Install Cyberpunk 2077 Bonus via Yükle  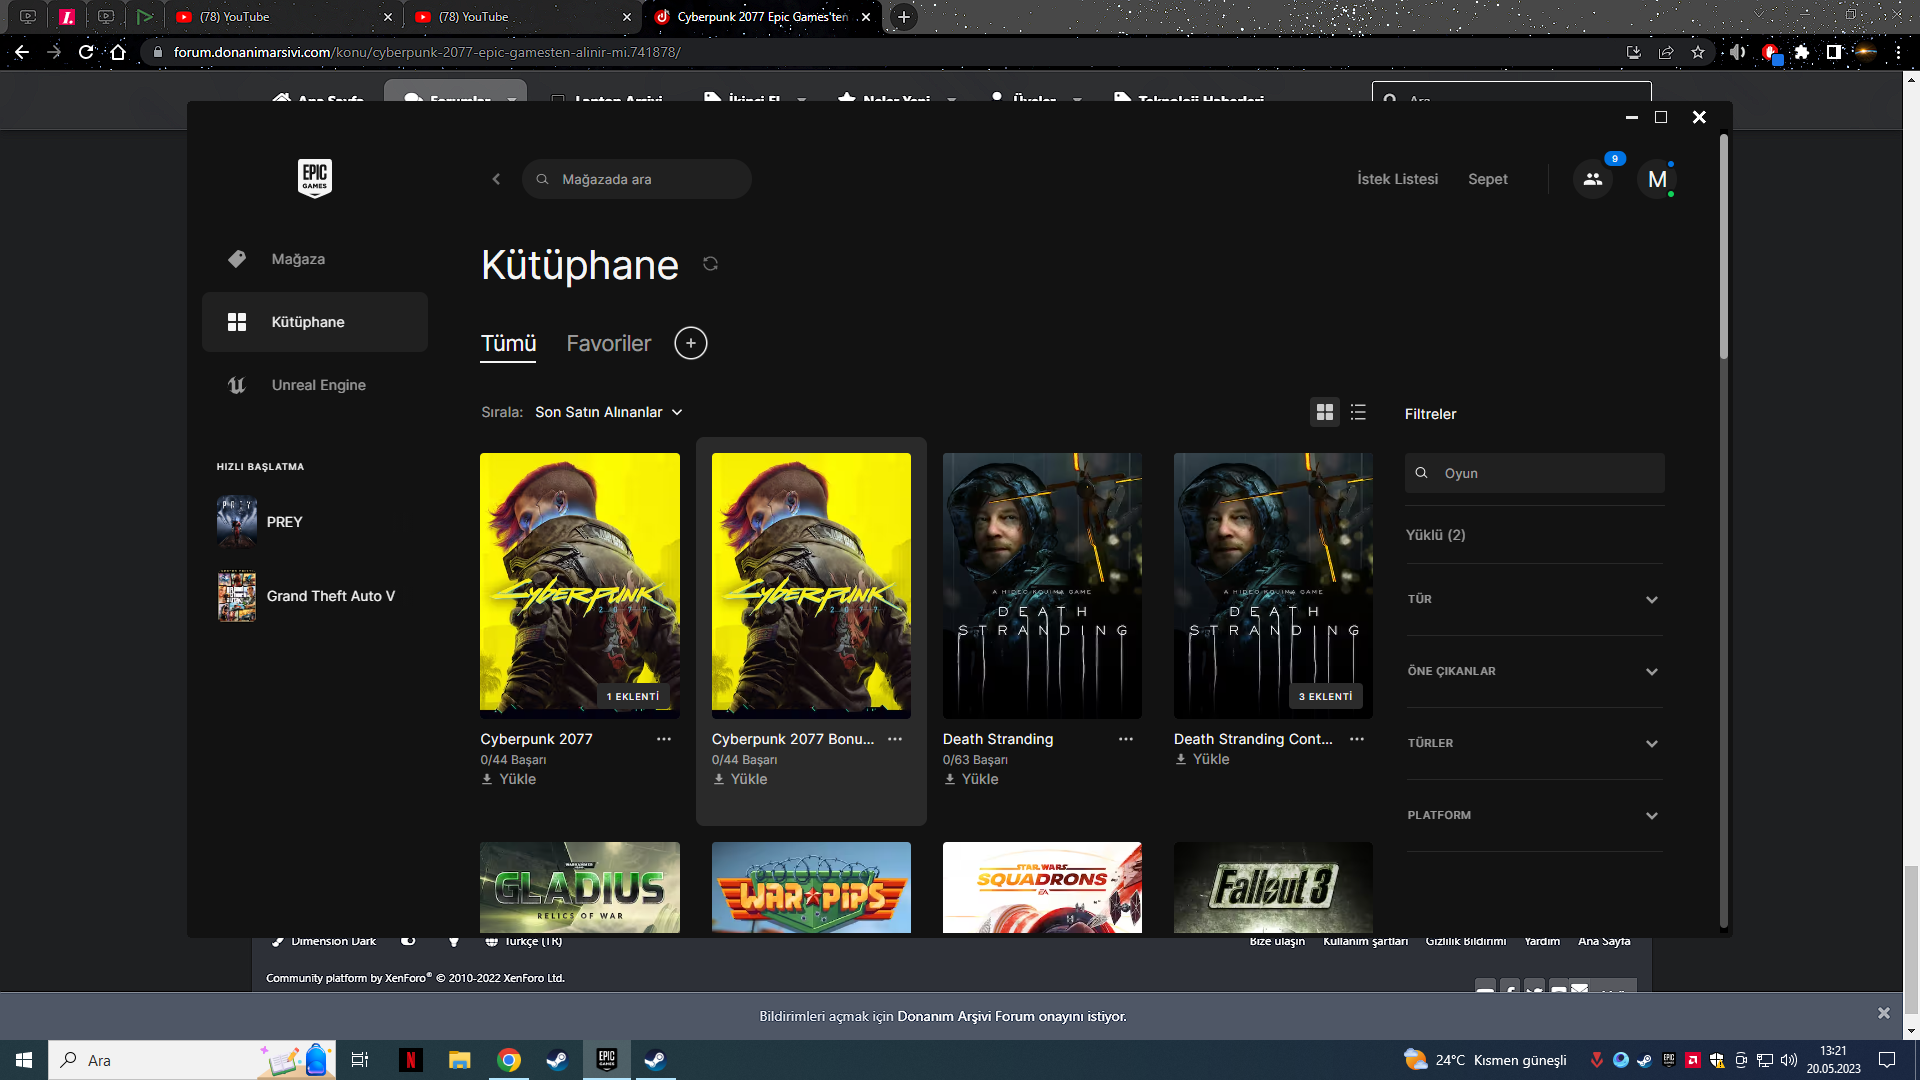pyautogui.click(x=740, y=779)
